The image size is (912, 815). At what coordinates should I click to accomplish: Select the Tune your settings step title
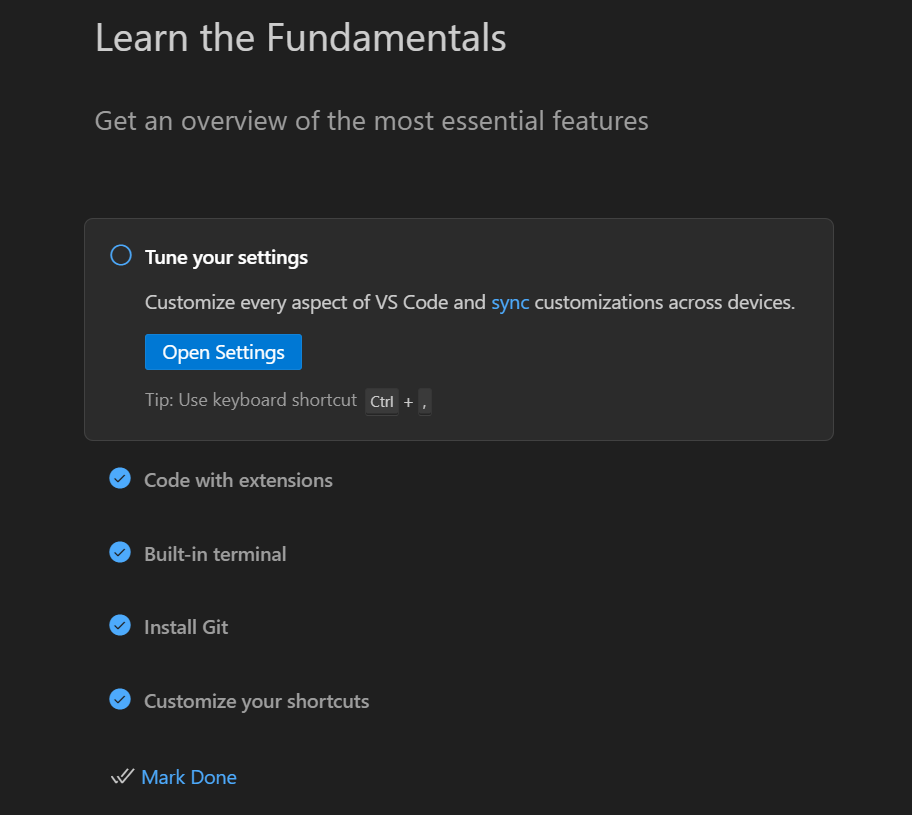226,257
